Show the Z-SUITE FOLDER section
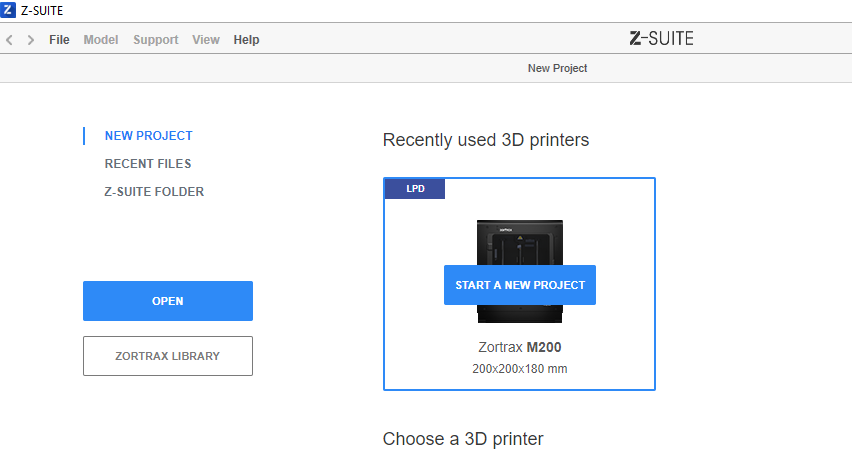852x464 pixels. [x=154, y=192]
